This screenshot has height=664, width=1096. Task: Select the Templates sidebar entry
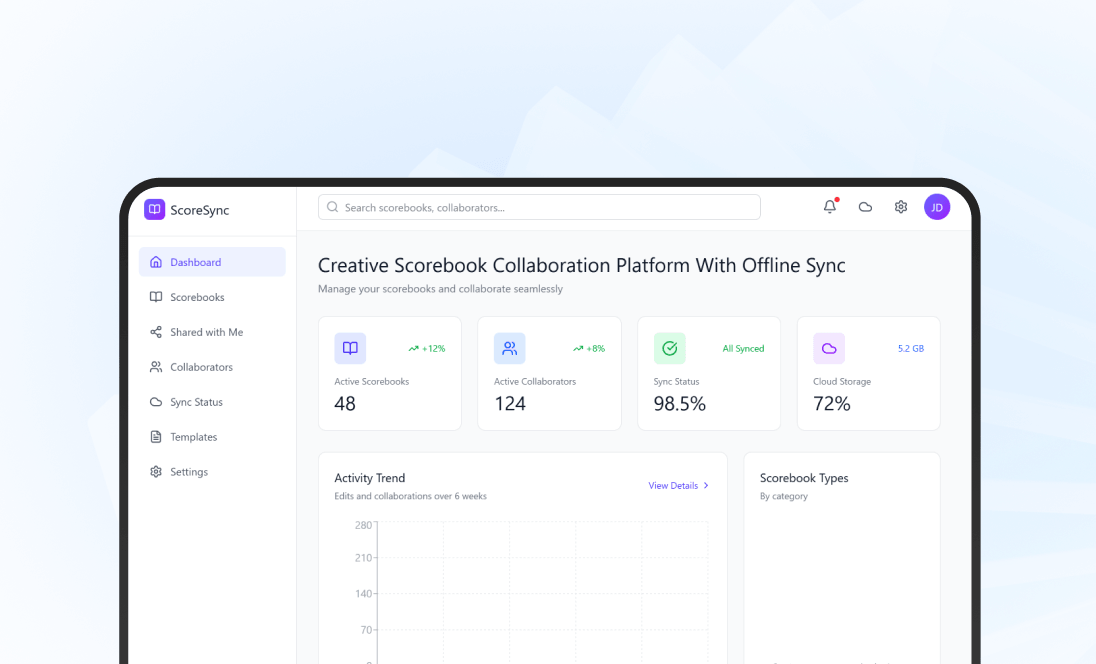(193, 437)
